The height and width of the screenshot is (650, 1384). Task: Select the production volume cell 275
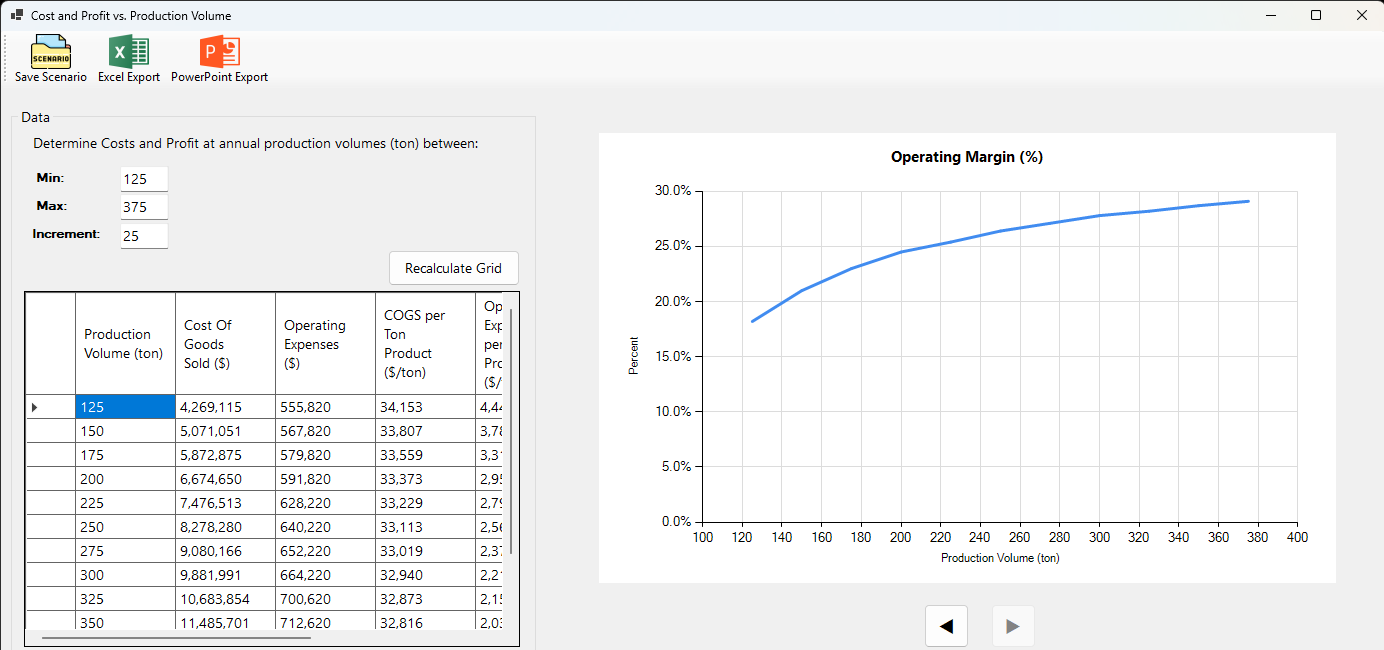click(125, 551)
